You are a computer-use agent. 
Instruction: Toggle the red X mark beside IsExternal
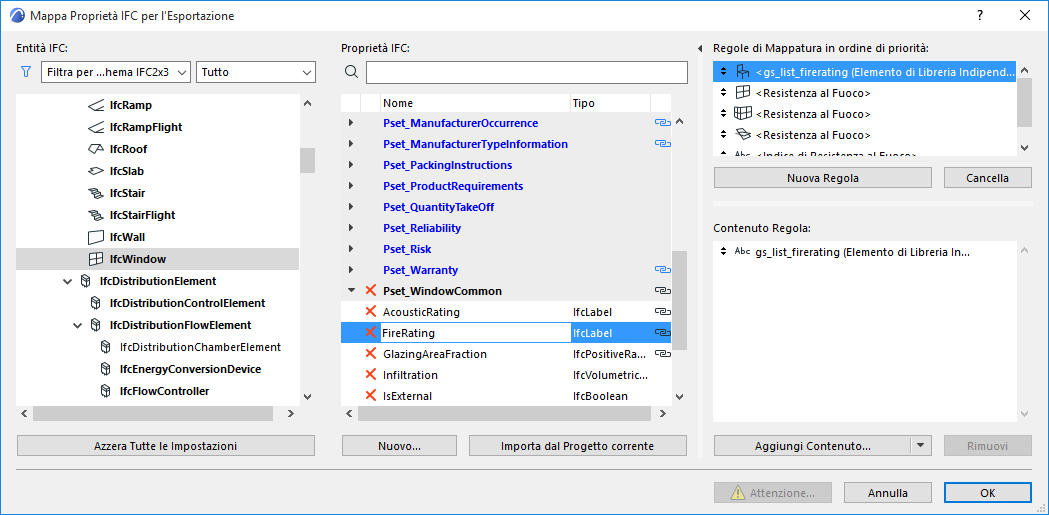tap(371, 396)
